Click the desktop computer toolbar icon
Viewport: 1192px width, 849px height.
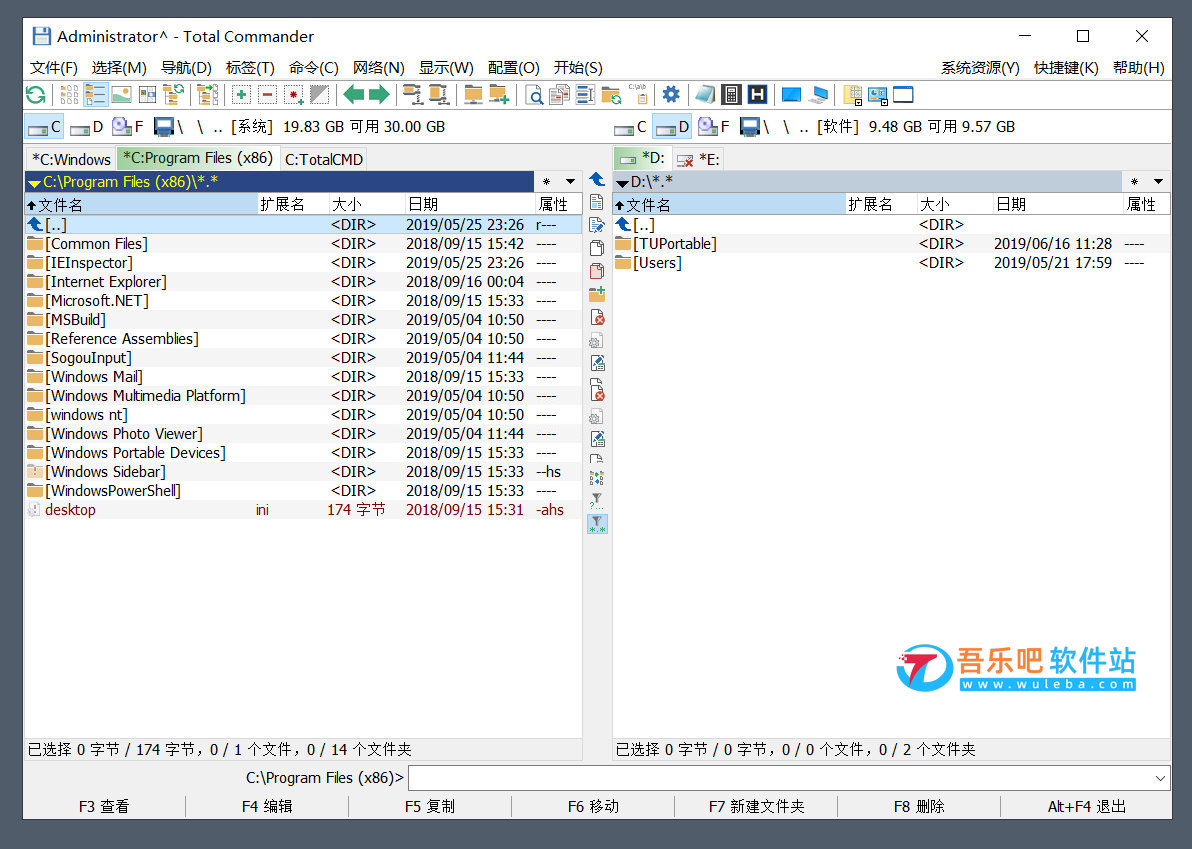tap(791, 95)
